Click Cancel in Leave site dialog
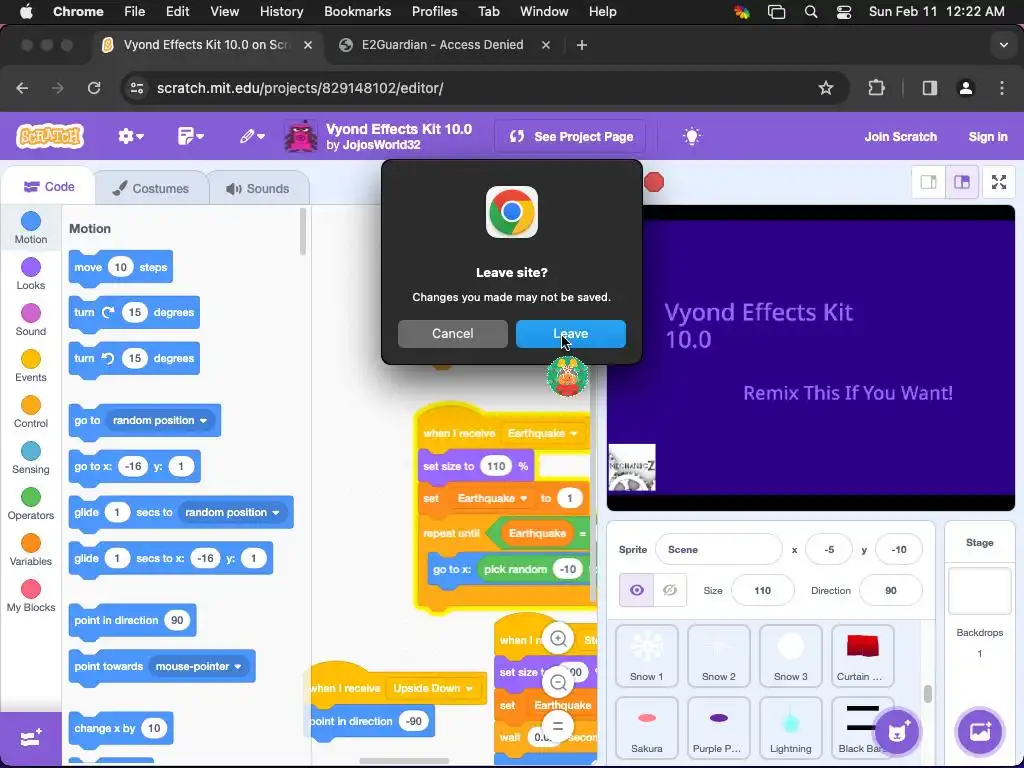The height and width of the screenshot is (768, 1024). point(453,334)
